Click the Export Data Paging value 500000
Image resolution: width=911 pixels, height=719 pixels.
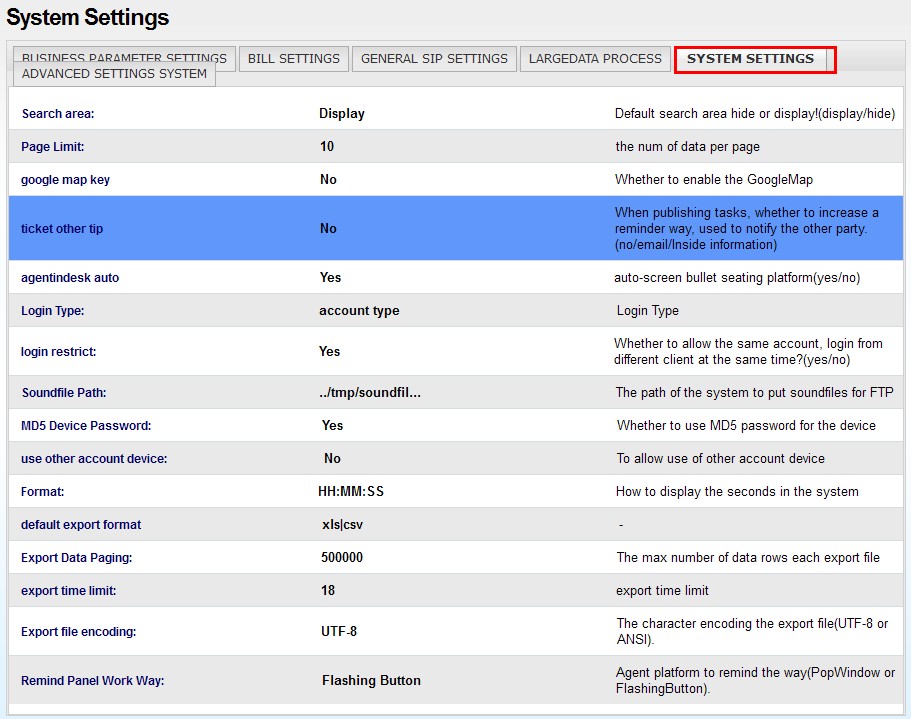(342, 558)
